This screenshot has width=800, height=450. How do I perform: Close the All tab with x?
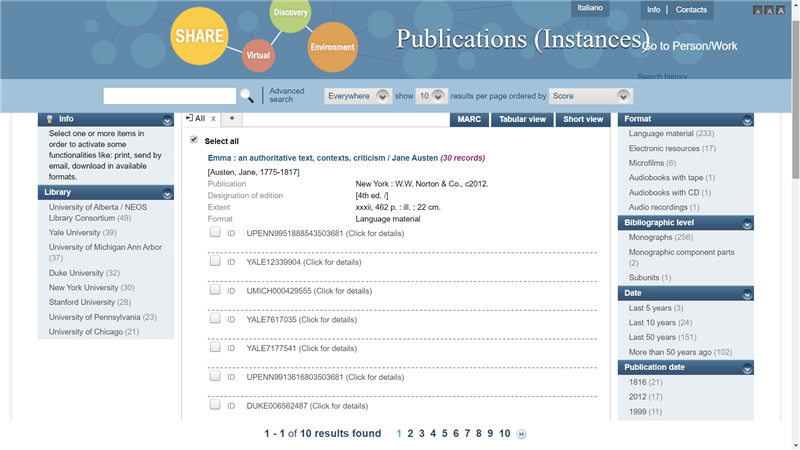click(x=213, y=119)
